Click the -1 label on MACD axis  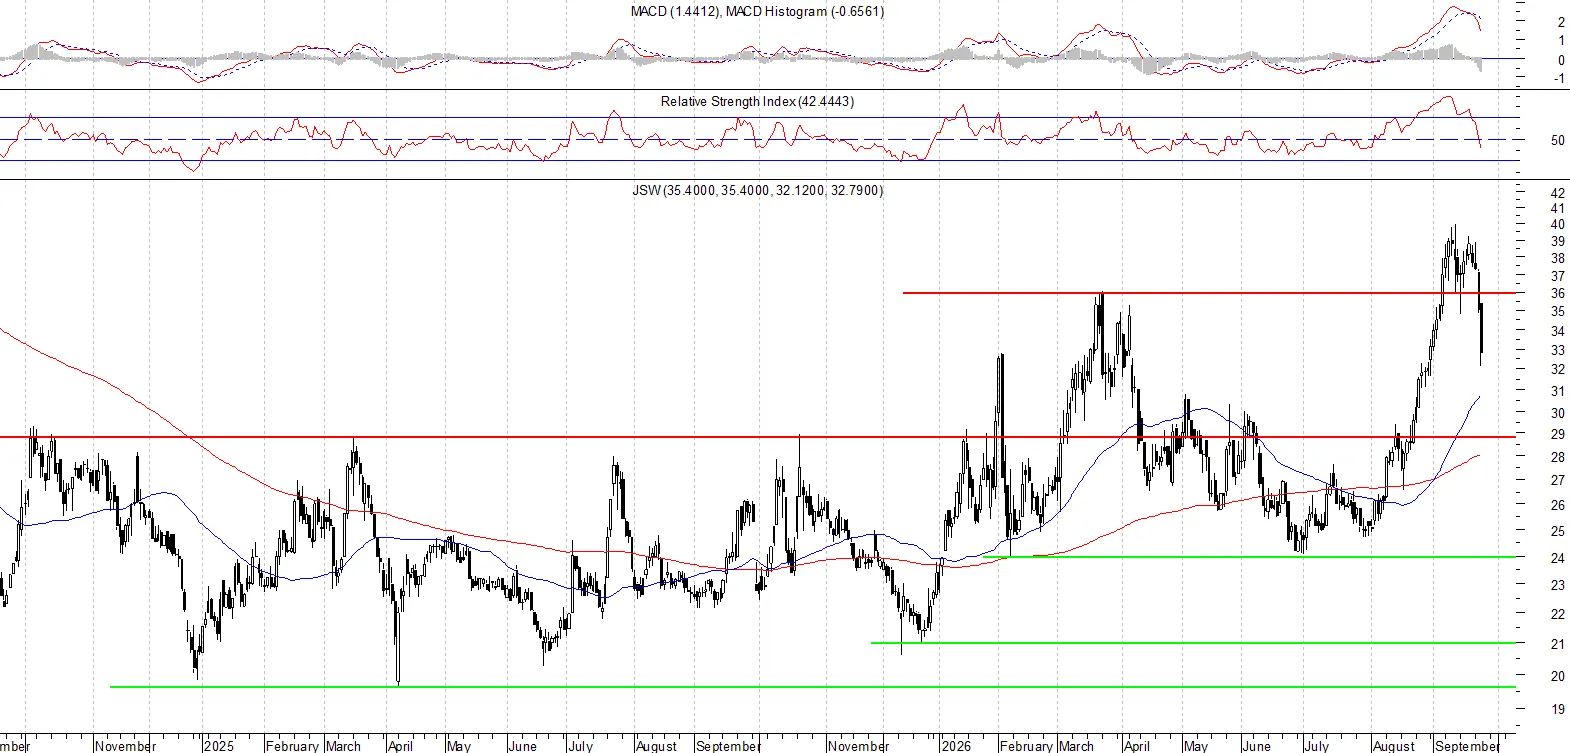(1560, 78)
